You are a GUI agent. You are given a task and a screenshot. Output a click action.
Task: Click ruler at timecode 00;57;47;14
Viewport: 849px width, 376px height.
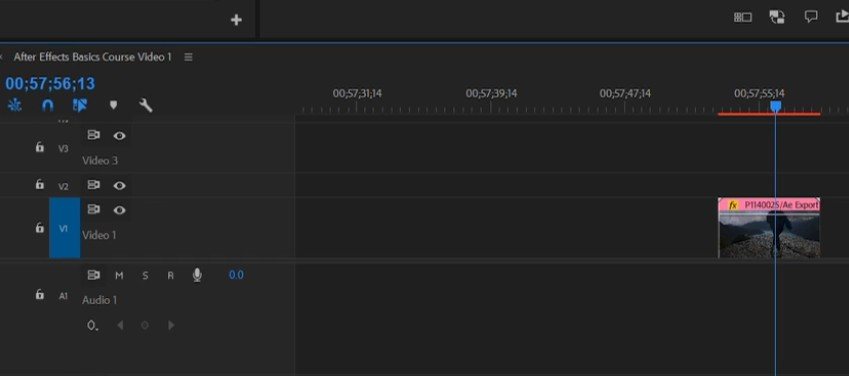pyautogui.click(x=625, y=94)
